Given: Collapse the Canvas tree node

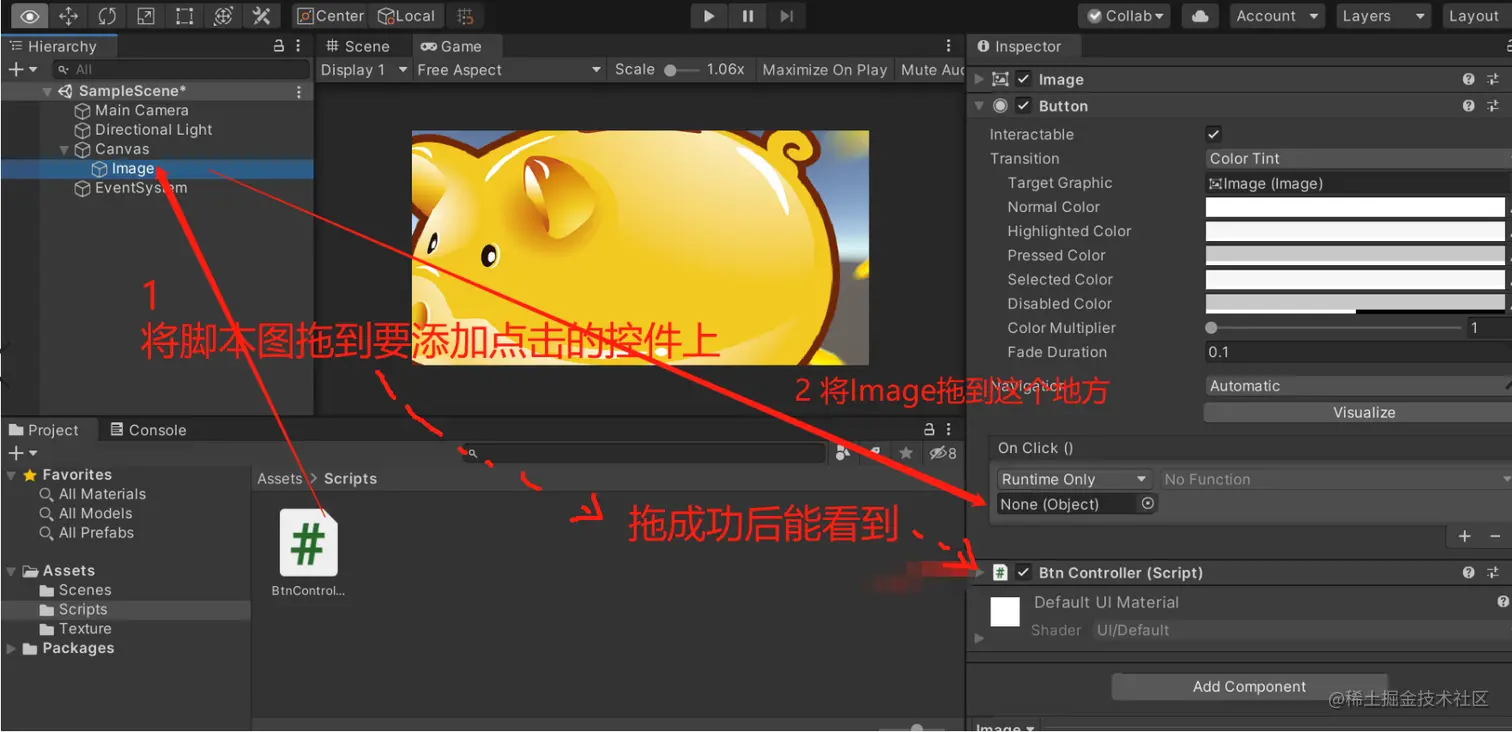Looking at the screenshot, I should tap(66, 150).
